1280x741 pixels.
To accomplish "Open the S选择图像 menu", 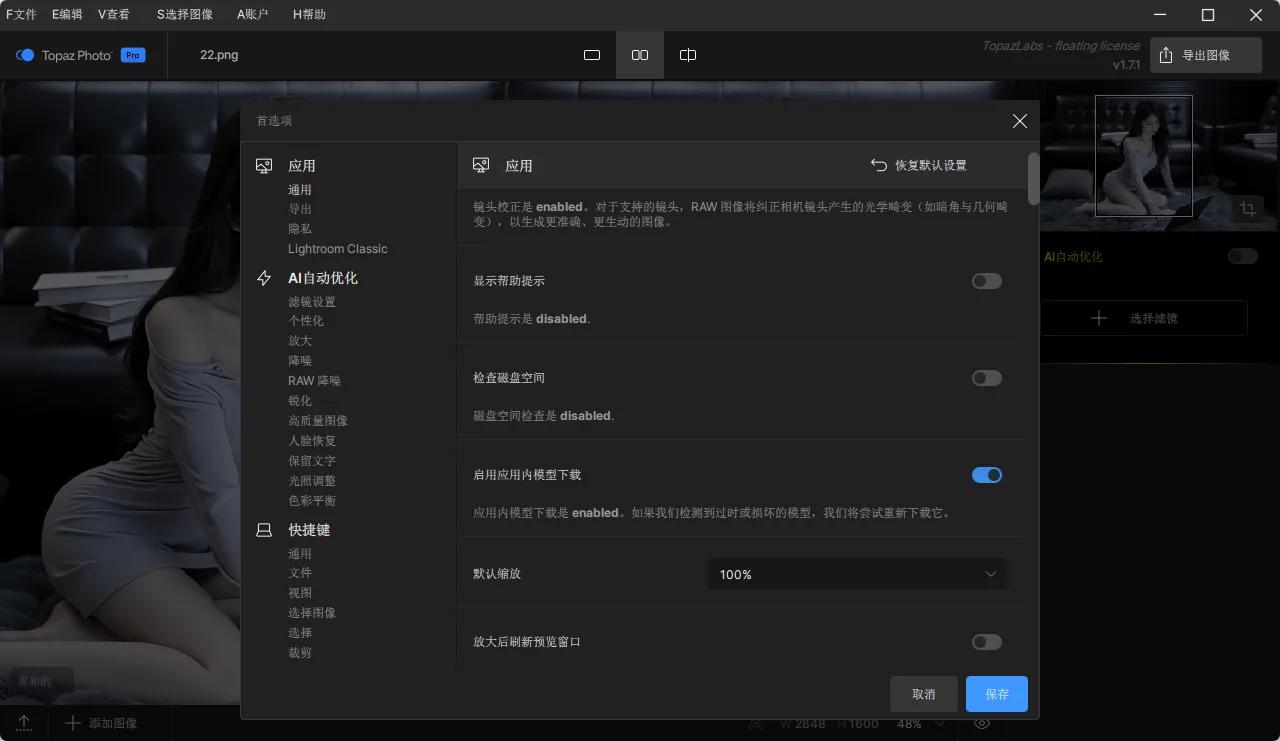I will pos(185,14).
